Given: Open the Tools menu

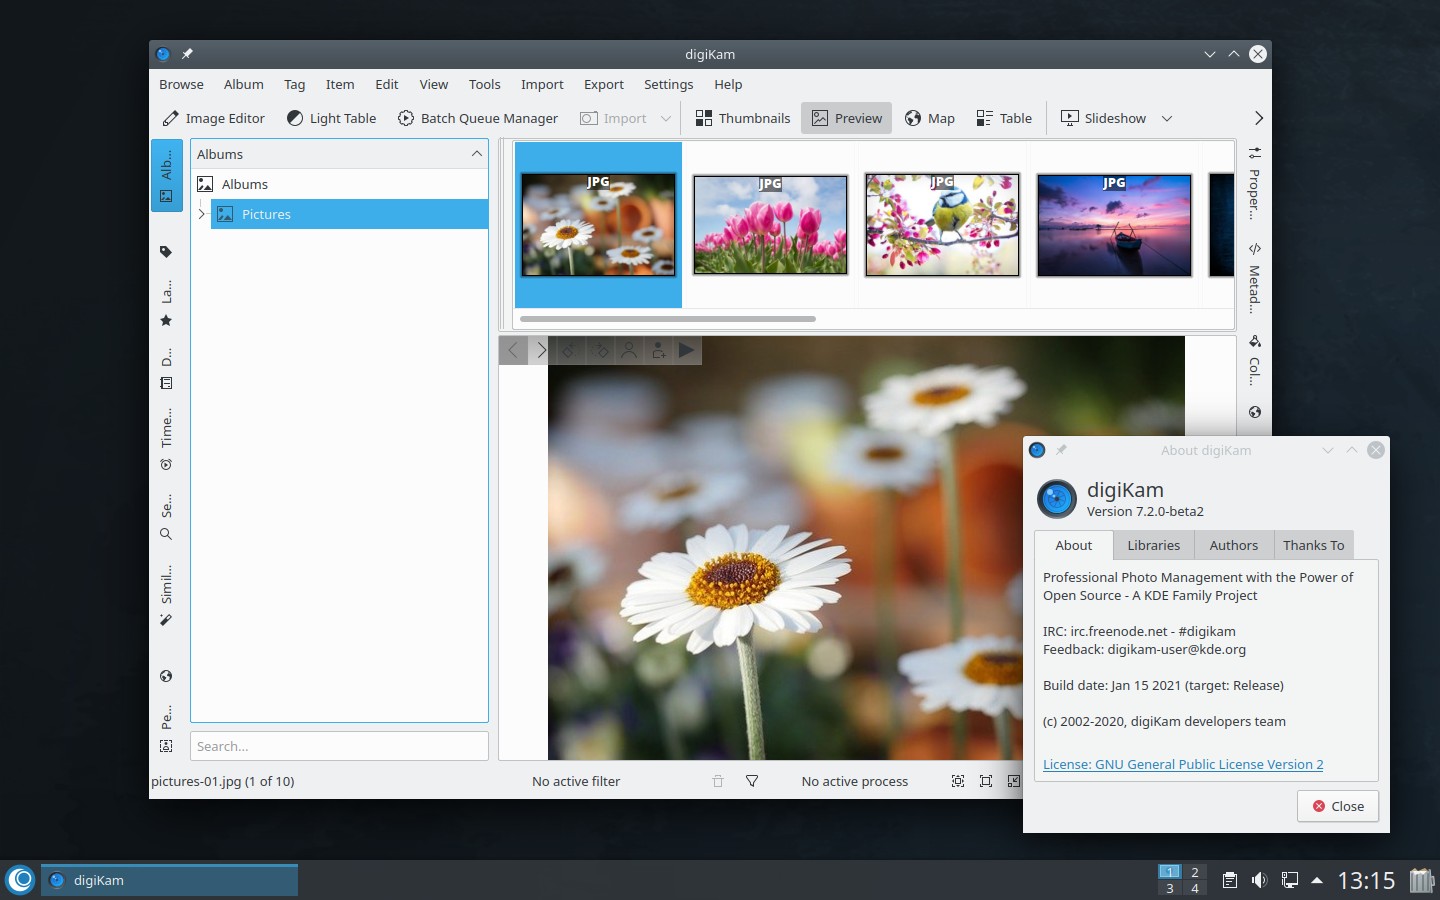Looking at the screenshot, I should pos(484,85).
